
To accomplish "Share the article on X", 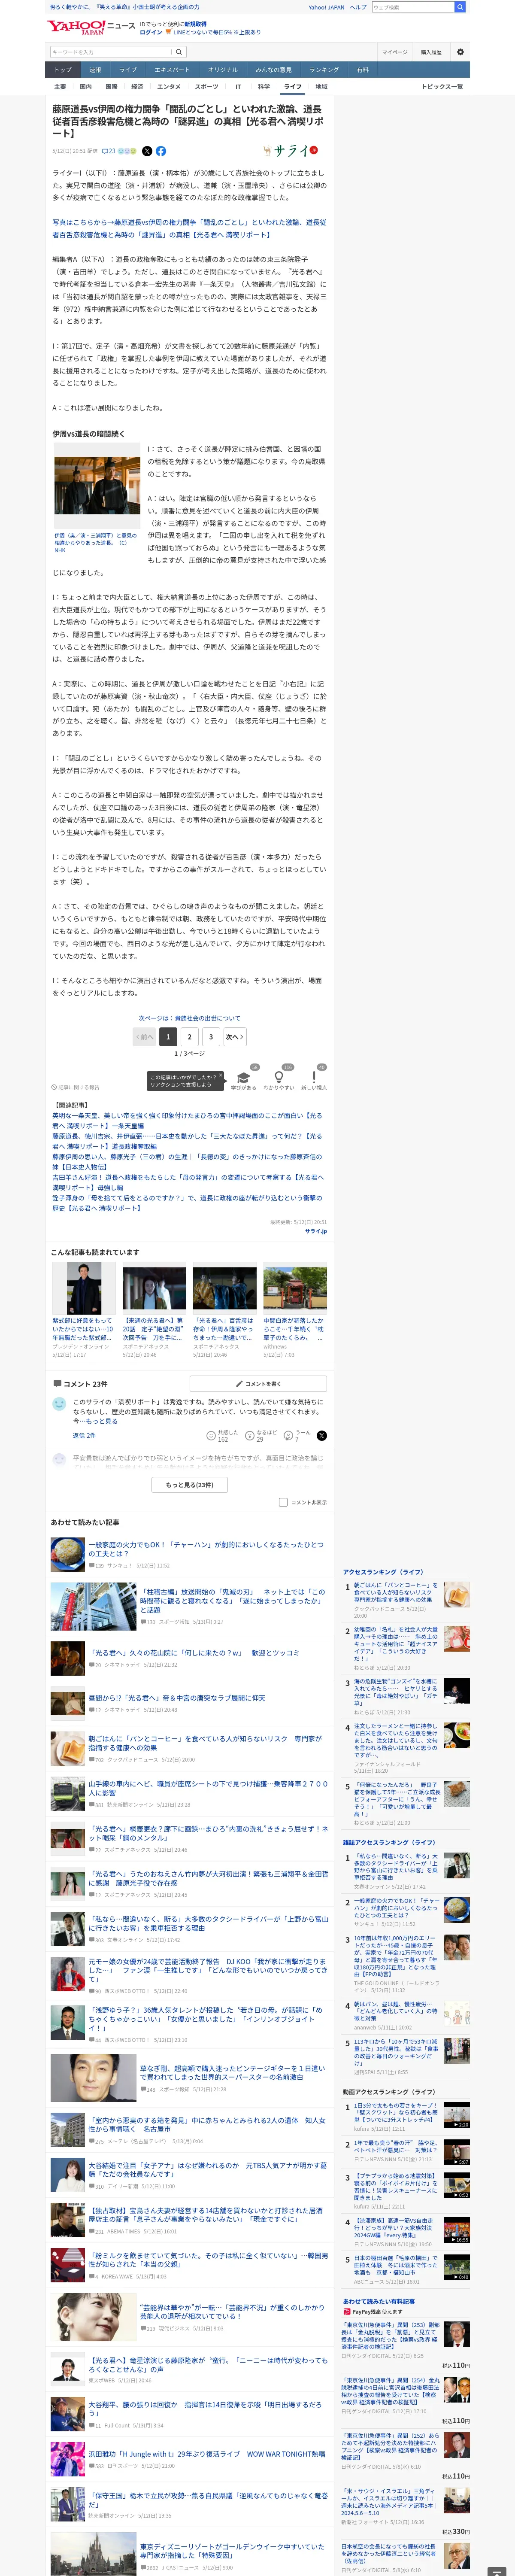I will tap(147, 151).
